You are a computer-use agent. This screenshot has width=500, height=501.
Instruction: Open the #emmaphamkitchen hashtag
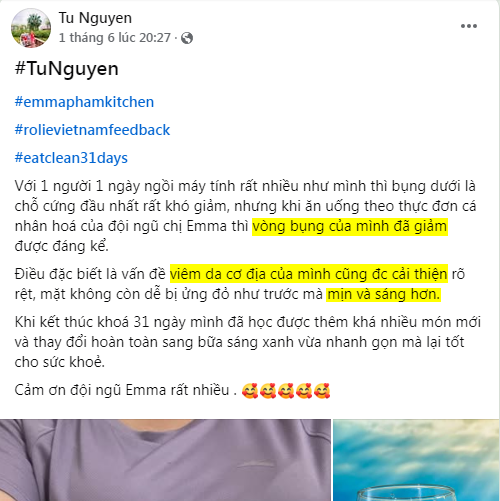click(x=84, y=102)
